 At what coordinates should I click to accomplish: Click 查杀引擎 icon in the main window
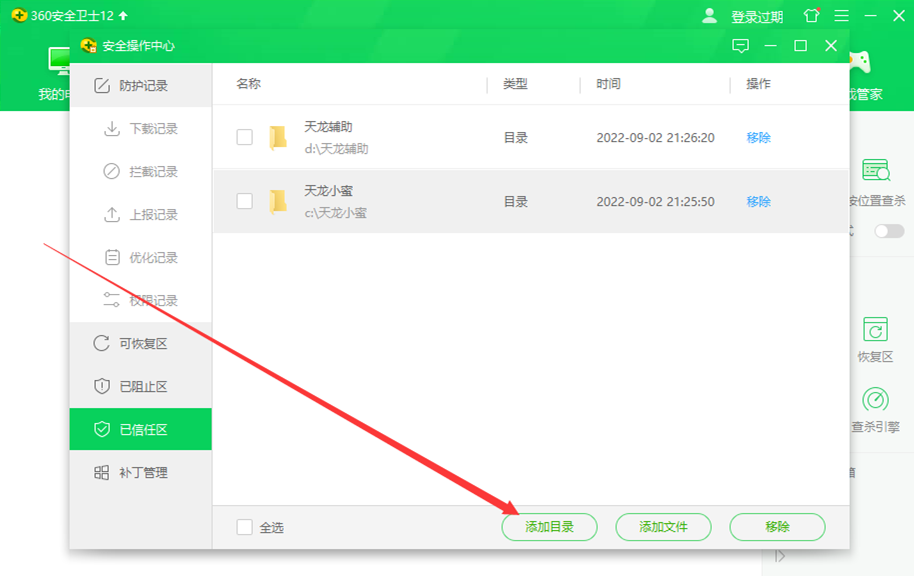(x=875, y=400)
